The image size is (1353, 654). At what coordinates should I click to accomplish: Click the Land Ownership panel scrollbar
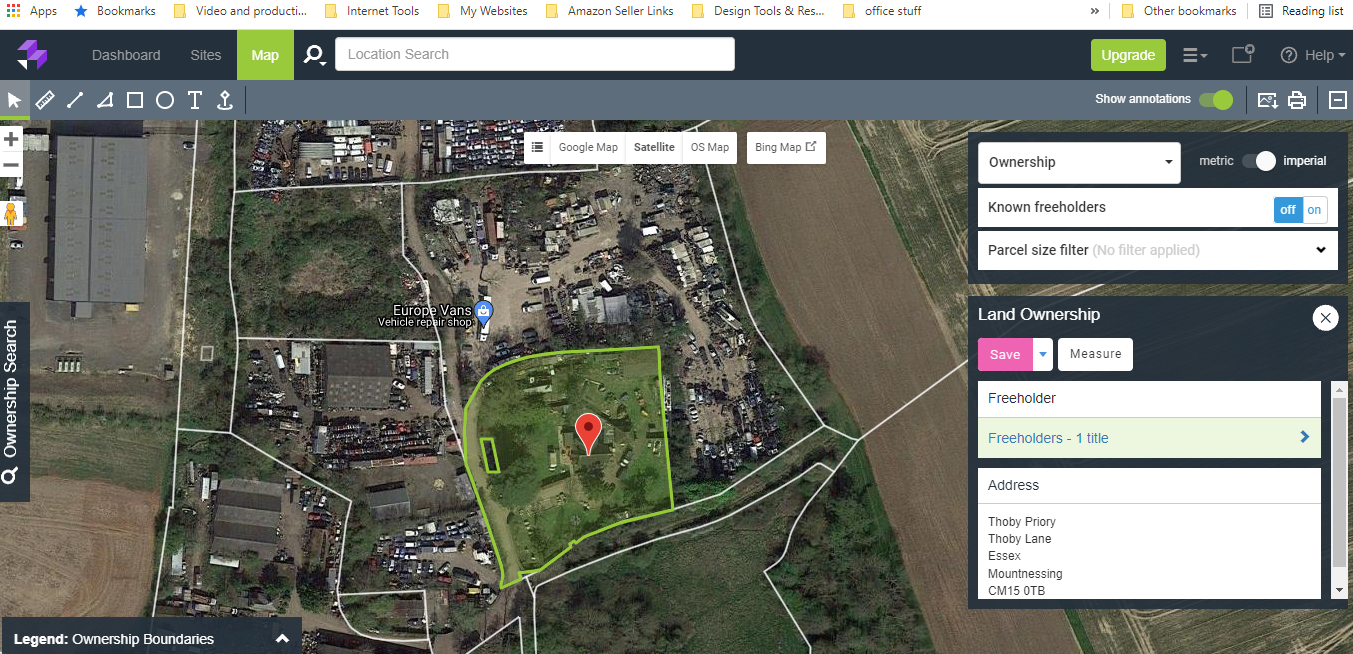[x=1339, y=480]
